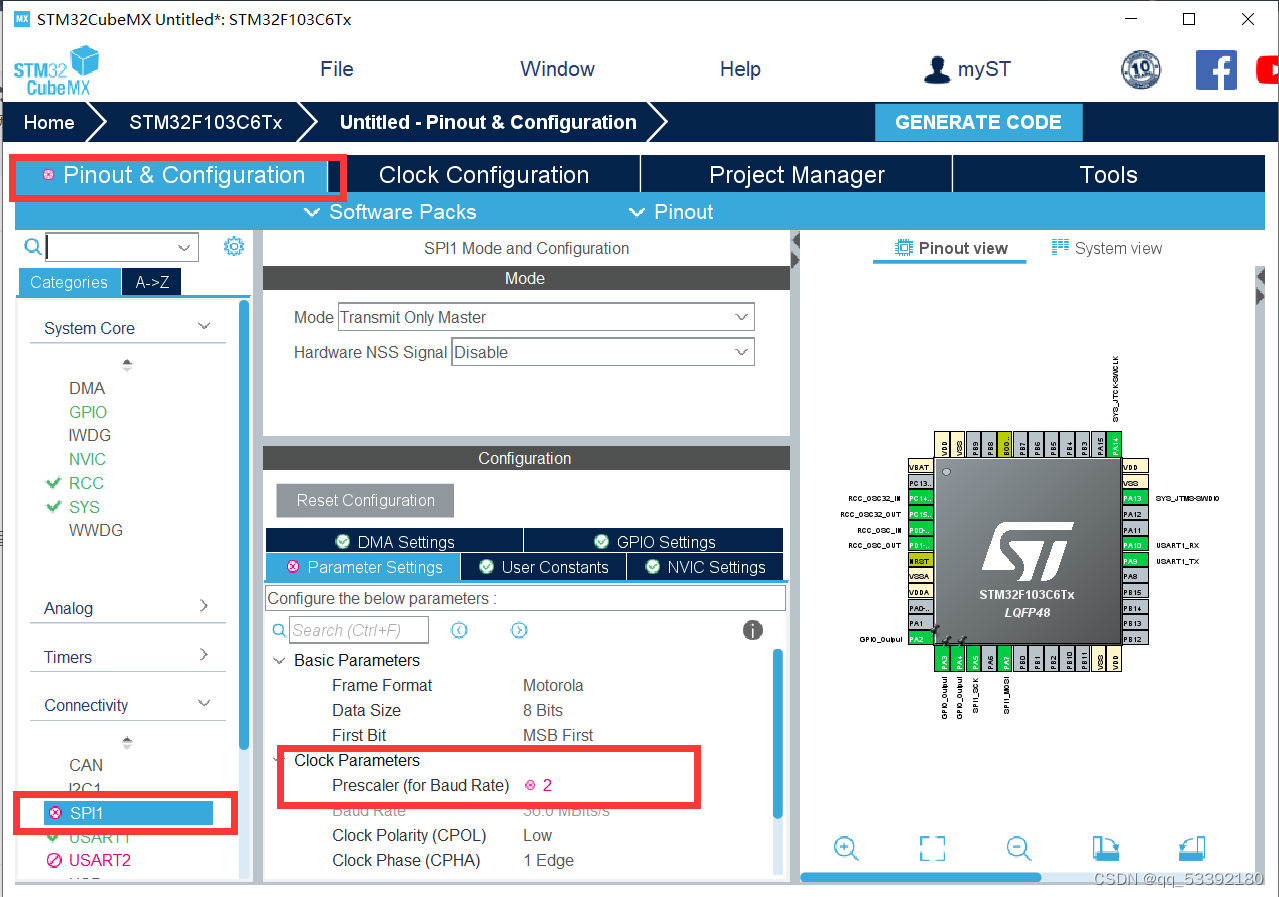The width and height of the screenshot is (1279, 897).
Task: Open the Software Packs dropdown
Action: click(389, 212)
